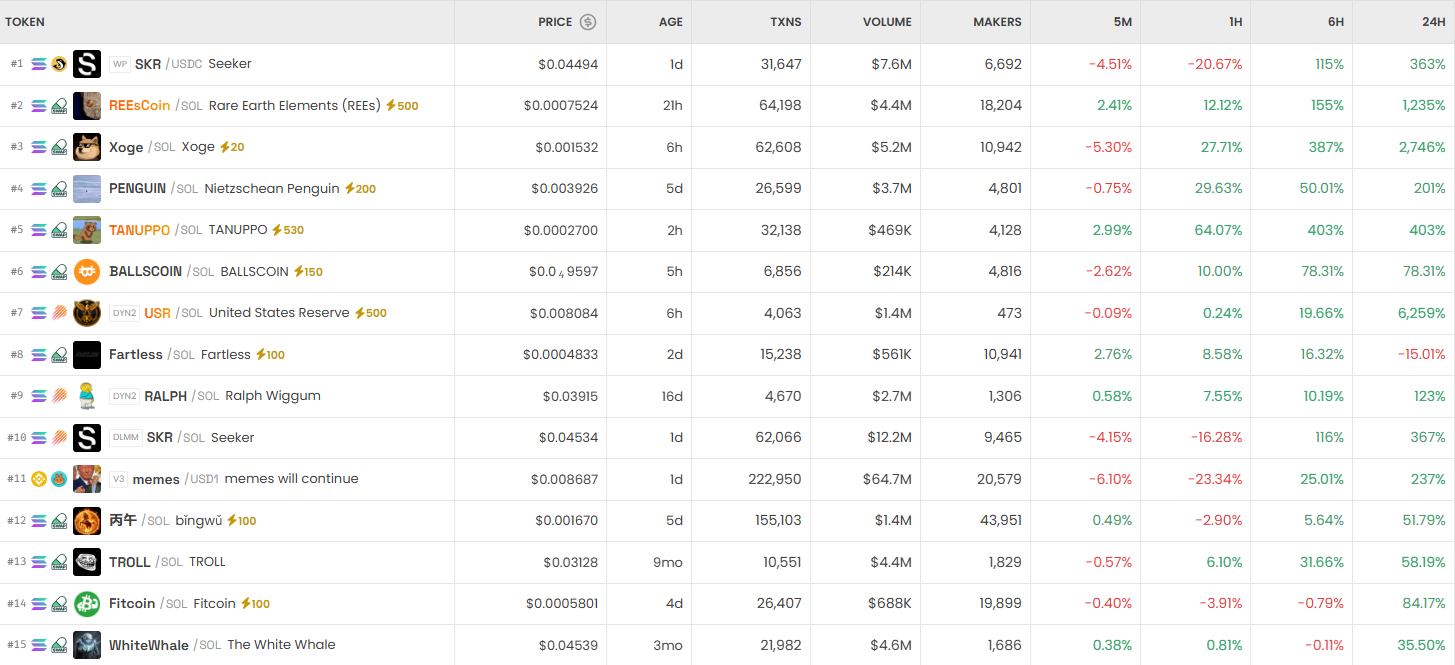1455x665 pixels.
Task: Click PancakeSwap DEX icon on memes row
Action: tap(59, 479)
